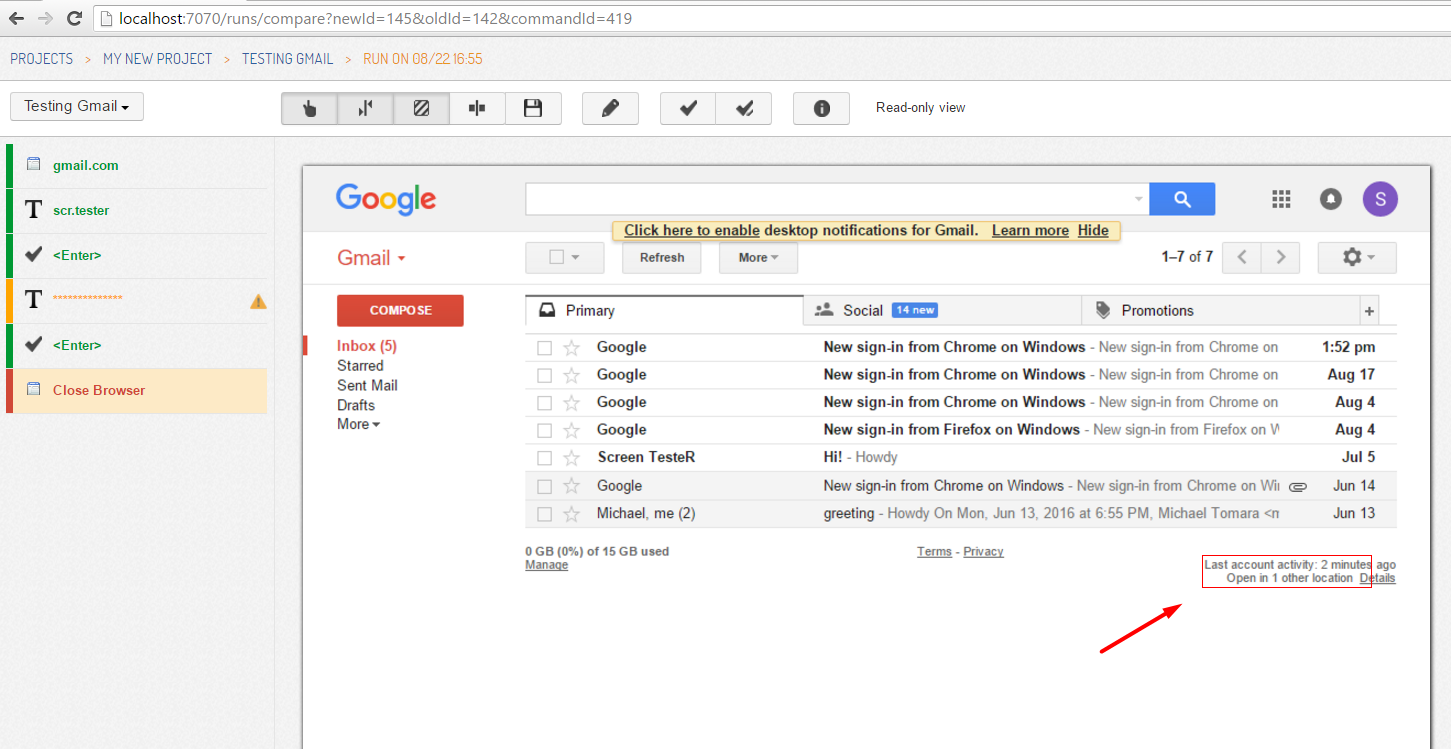Click the MY NEW PROJECT breadcrumb

tap(158, 59)
